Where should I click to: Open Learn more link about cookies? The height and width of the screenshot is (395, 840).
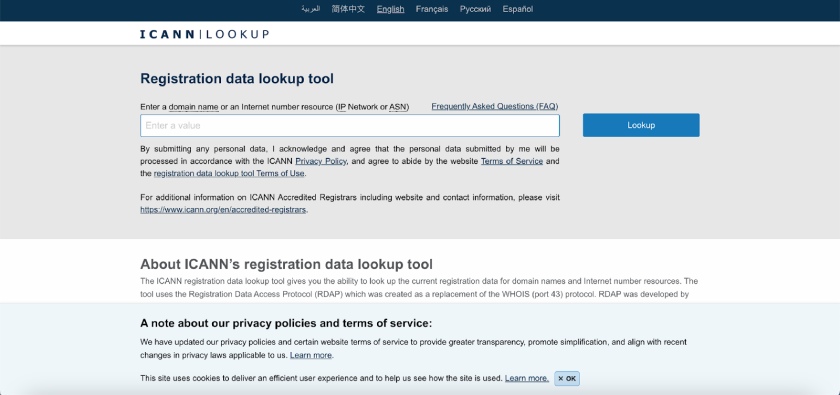[x=527, y=378]
